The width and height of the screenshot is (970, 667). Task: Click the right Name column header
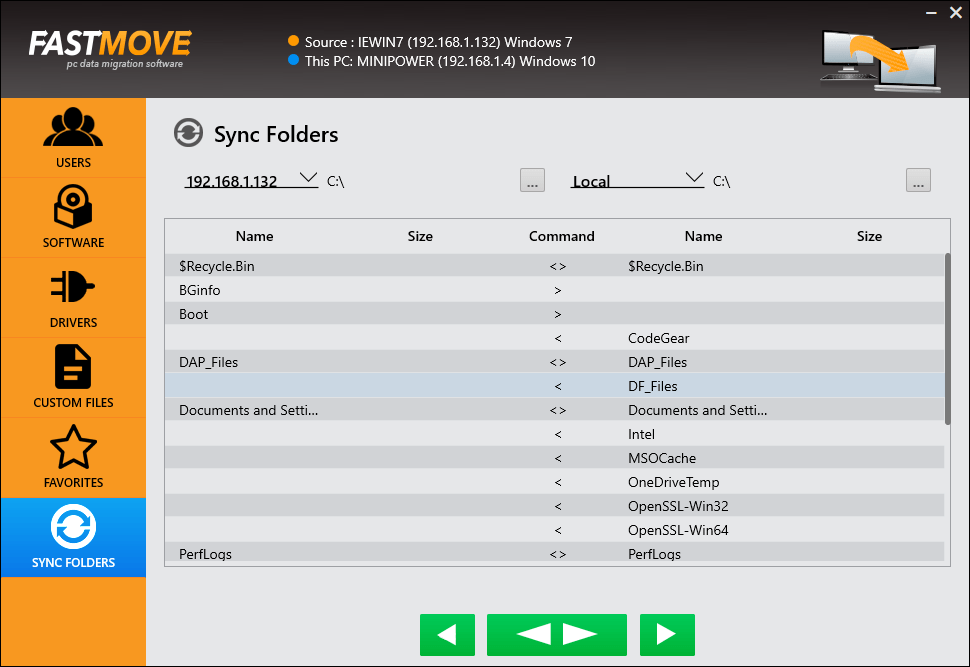(703, 236)
